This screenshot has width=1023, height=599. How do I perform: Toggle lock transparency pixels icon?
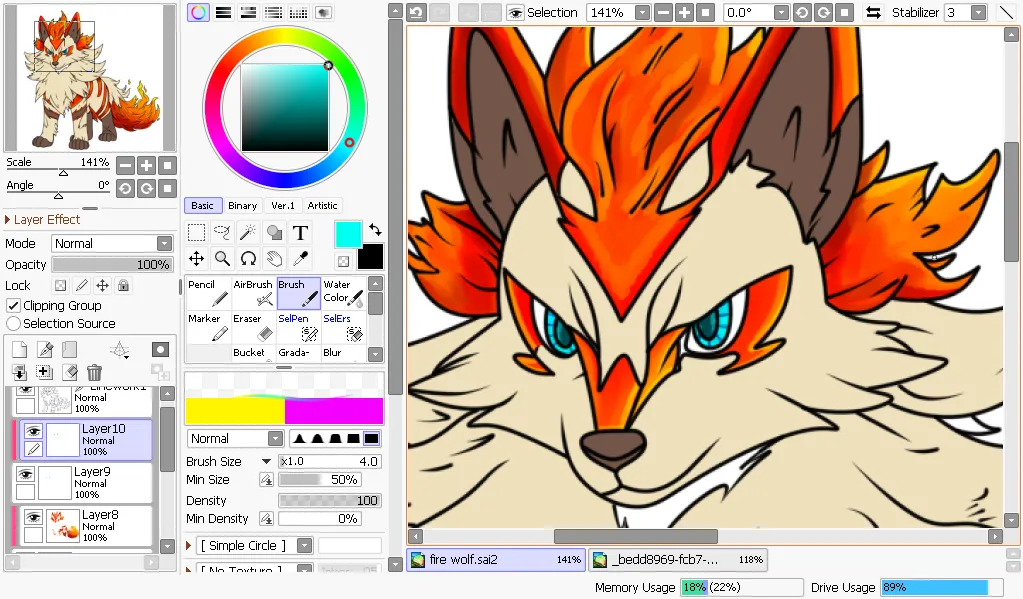[60, 285]
